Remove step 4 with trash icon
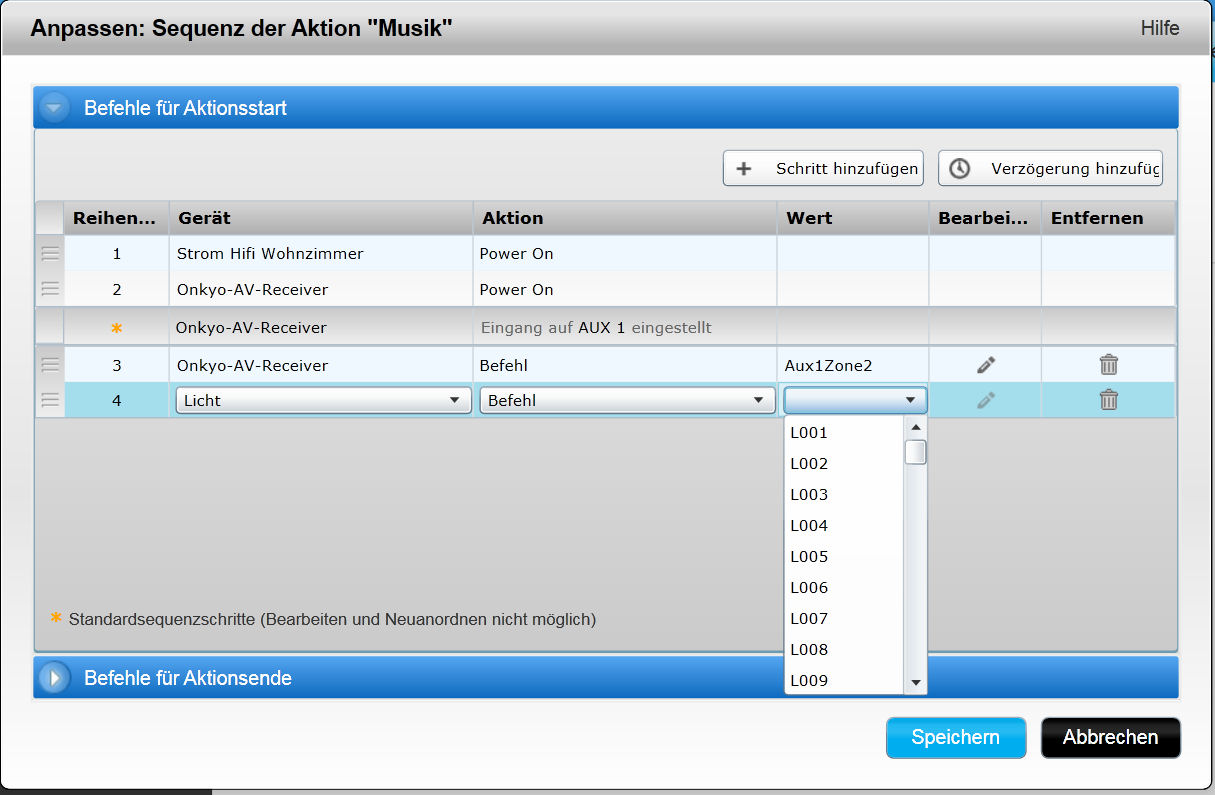 point(1108,400)
